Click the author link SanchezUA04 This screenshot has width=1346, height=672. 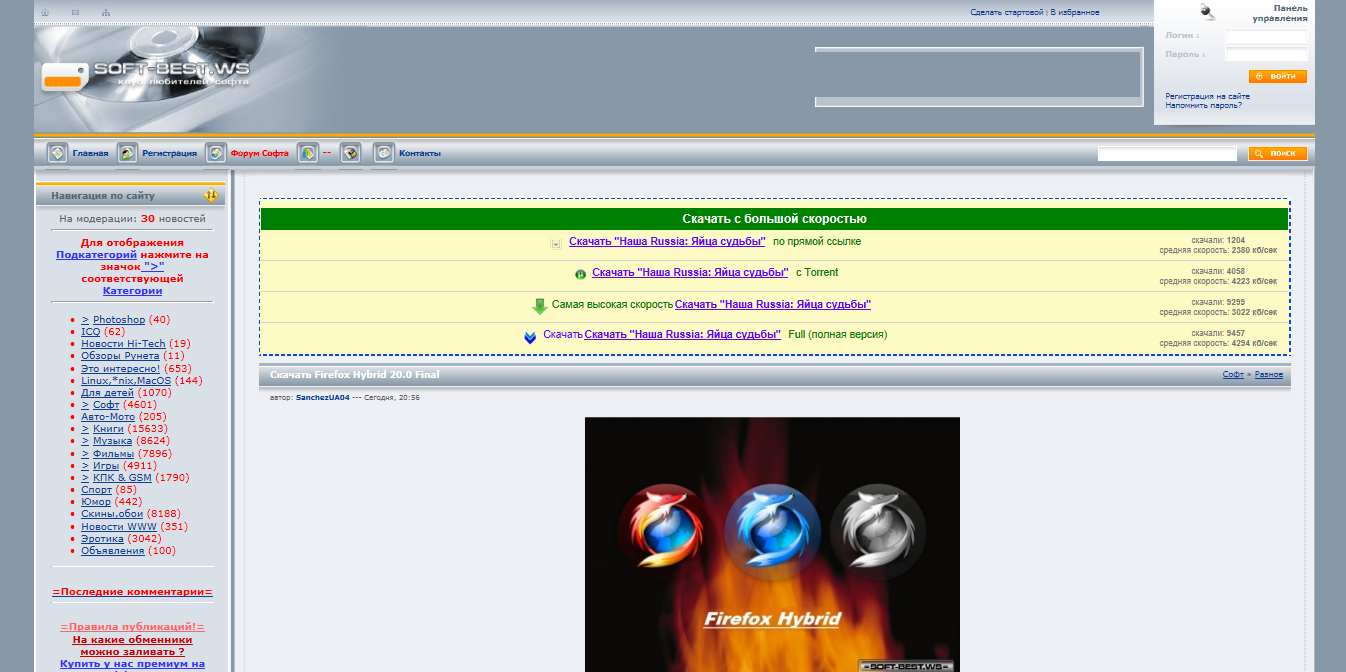[x=323, y=398]
